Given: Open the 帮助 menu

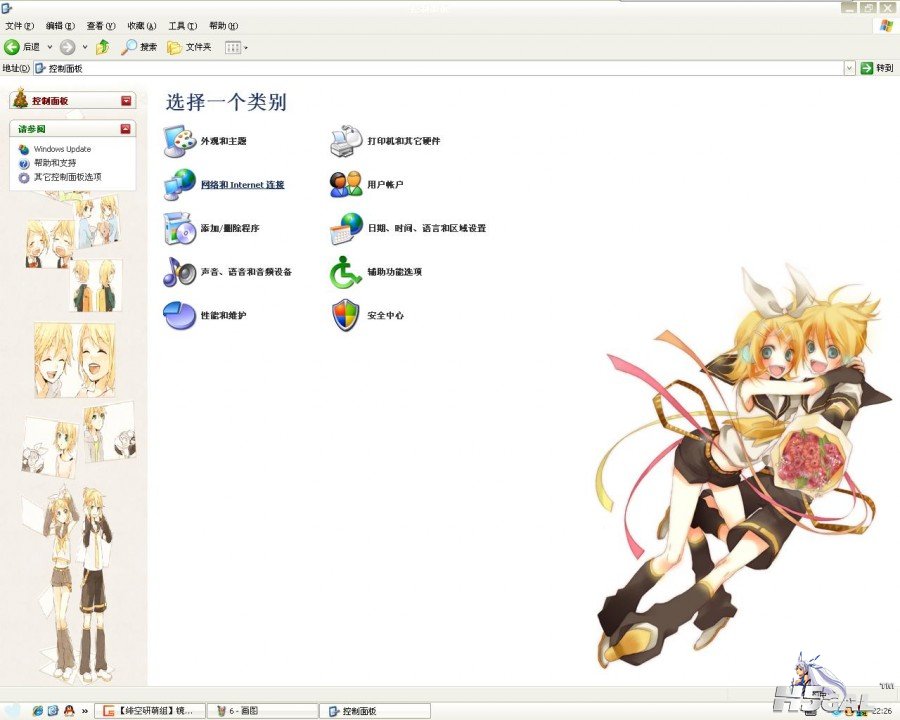Looking at the screenshot, I should tap(223, 26).
